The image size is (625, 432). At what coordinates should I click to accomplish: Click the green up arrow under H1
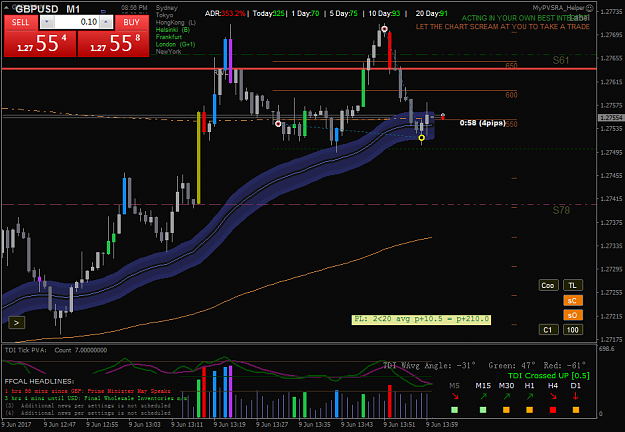529,397
